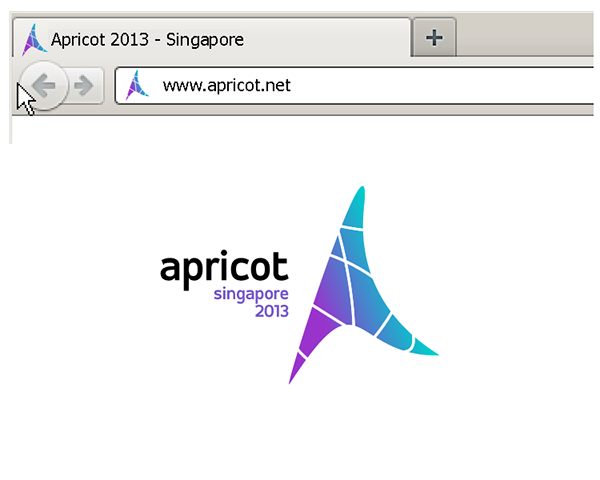The width and height of the screenshot is (600, 480).
Task: Click the '2013' text under logo
Action: (x=272, y=311)
